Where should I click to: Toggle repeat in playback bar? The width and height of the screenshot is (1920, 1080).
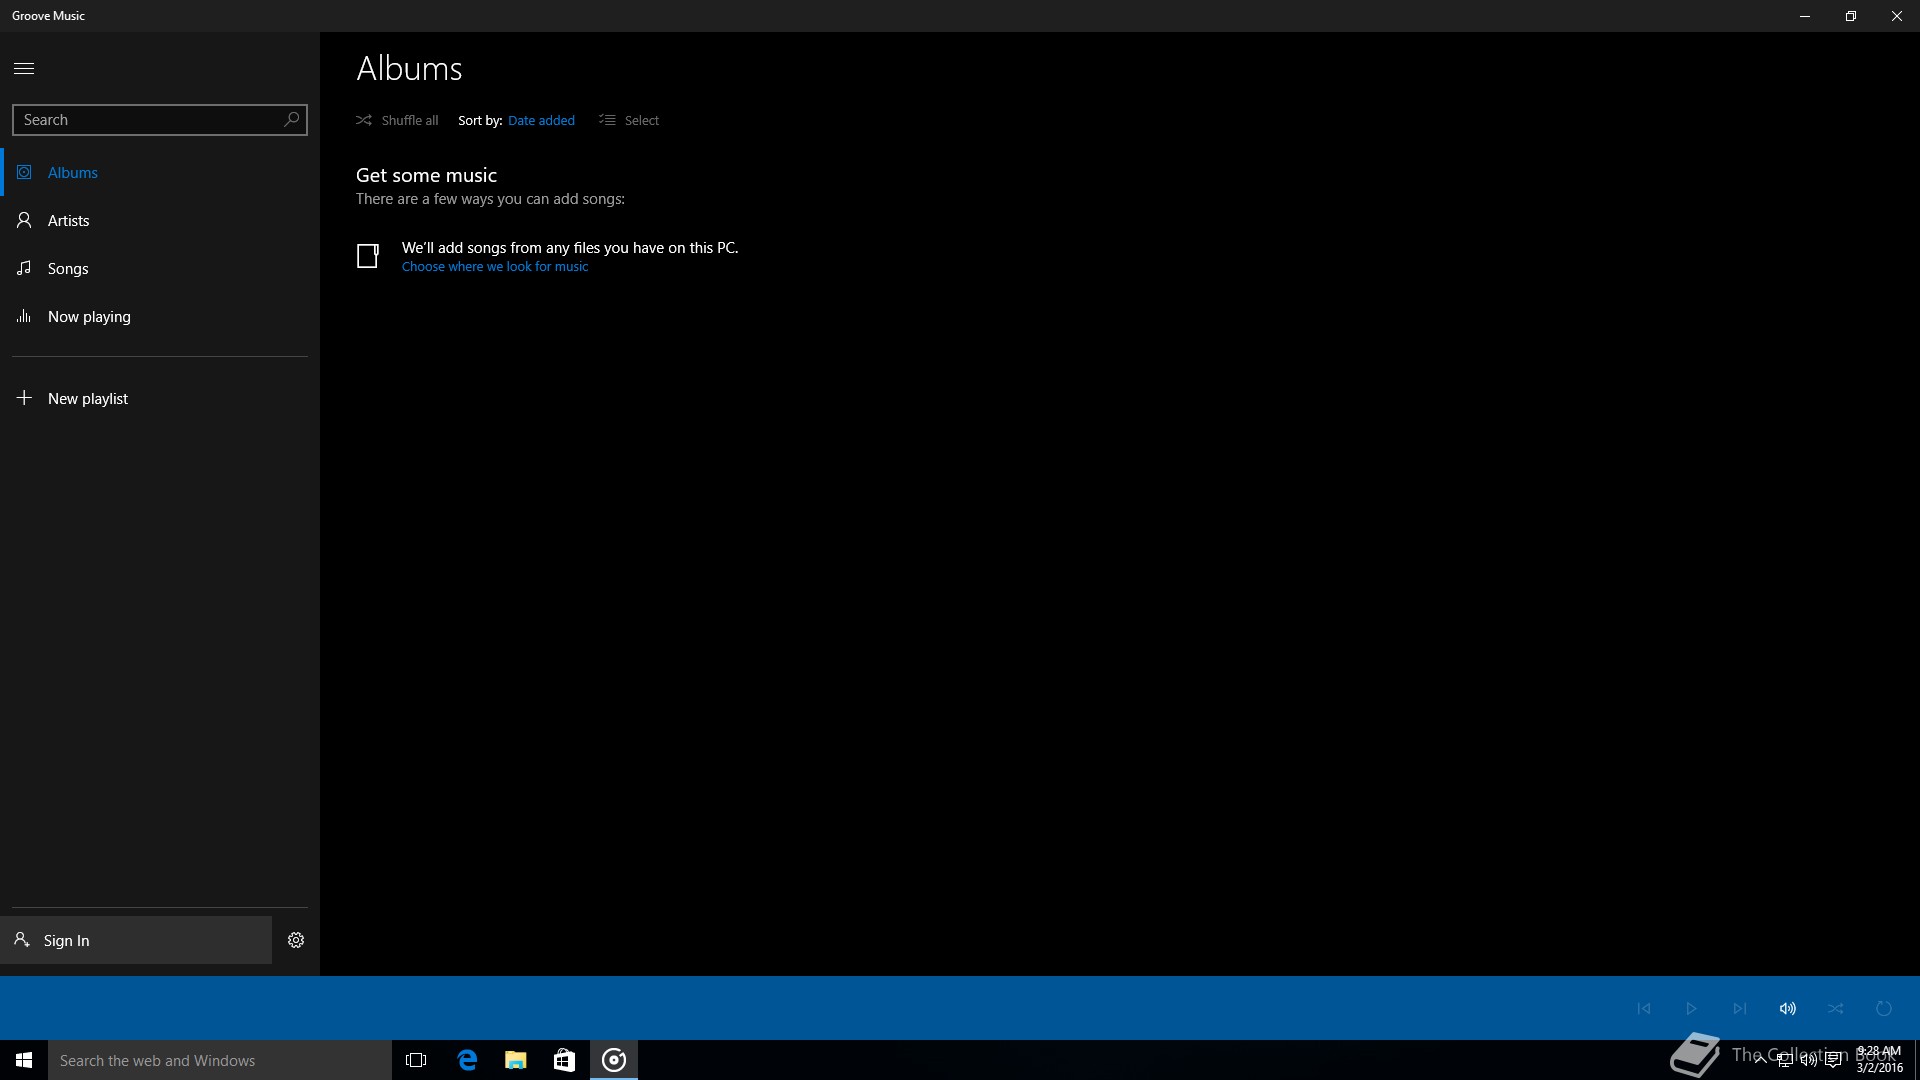(x=1884, y=1008)
